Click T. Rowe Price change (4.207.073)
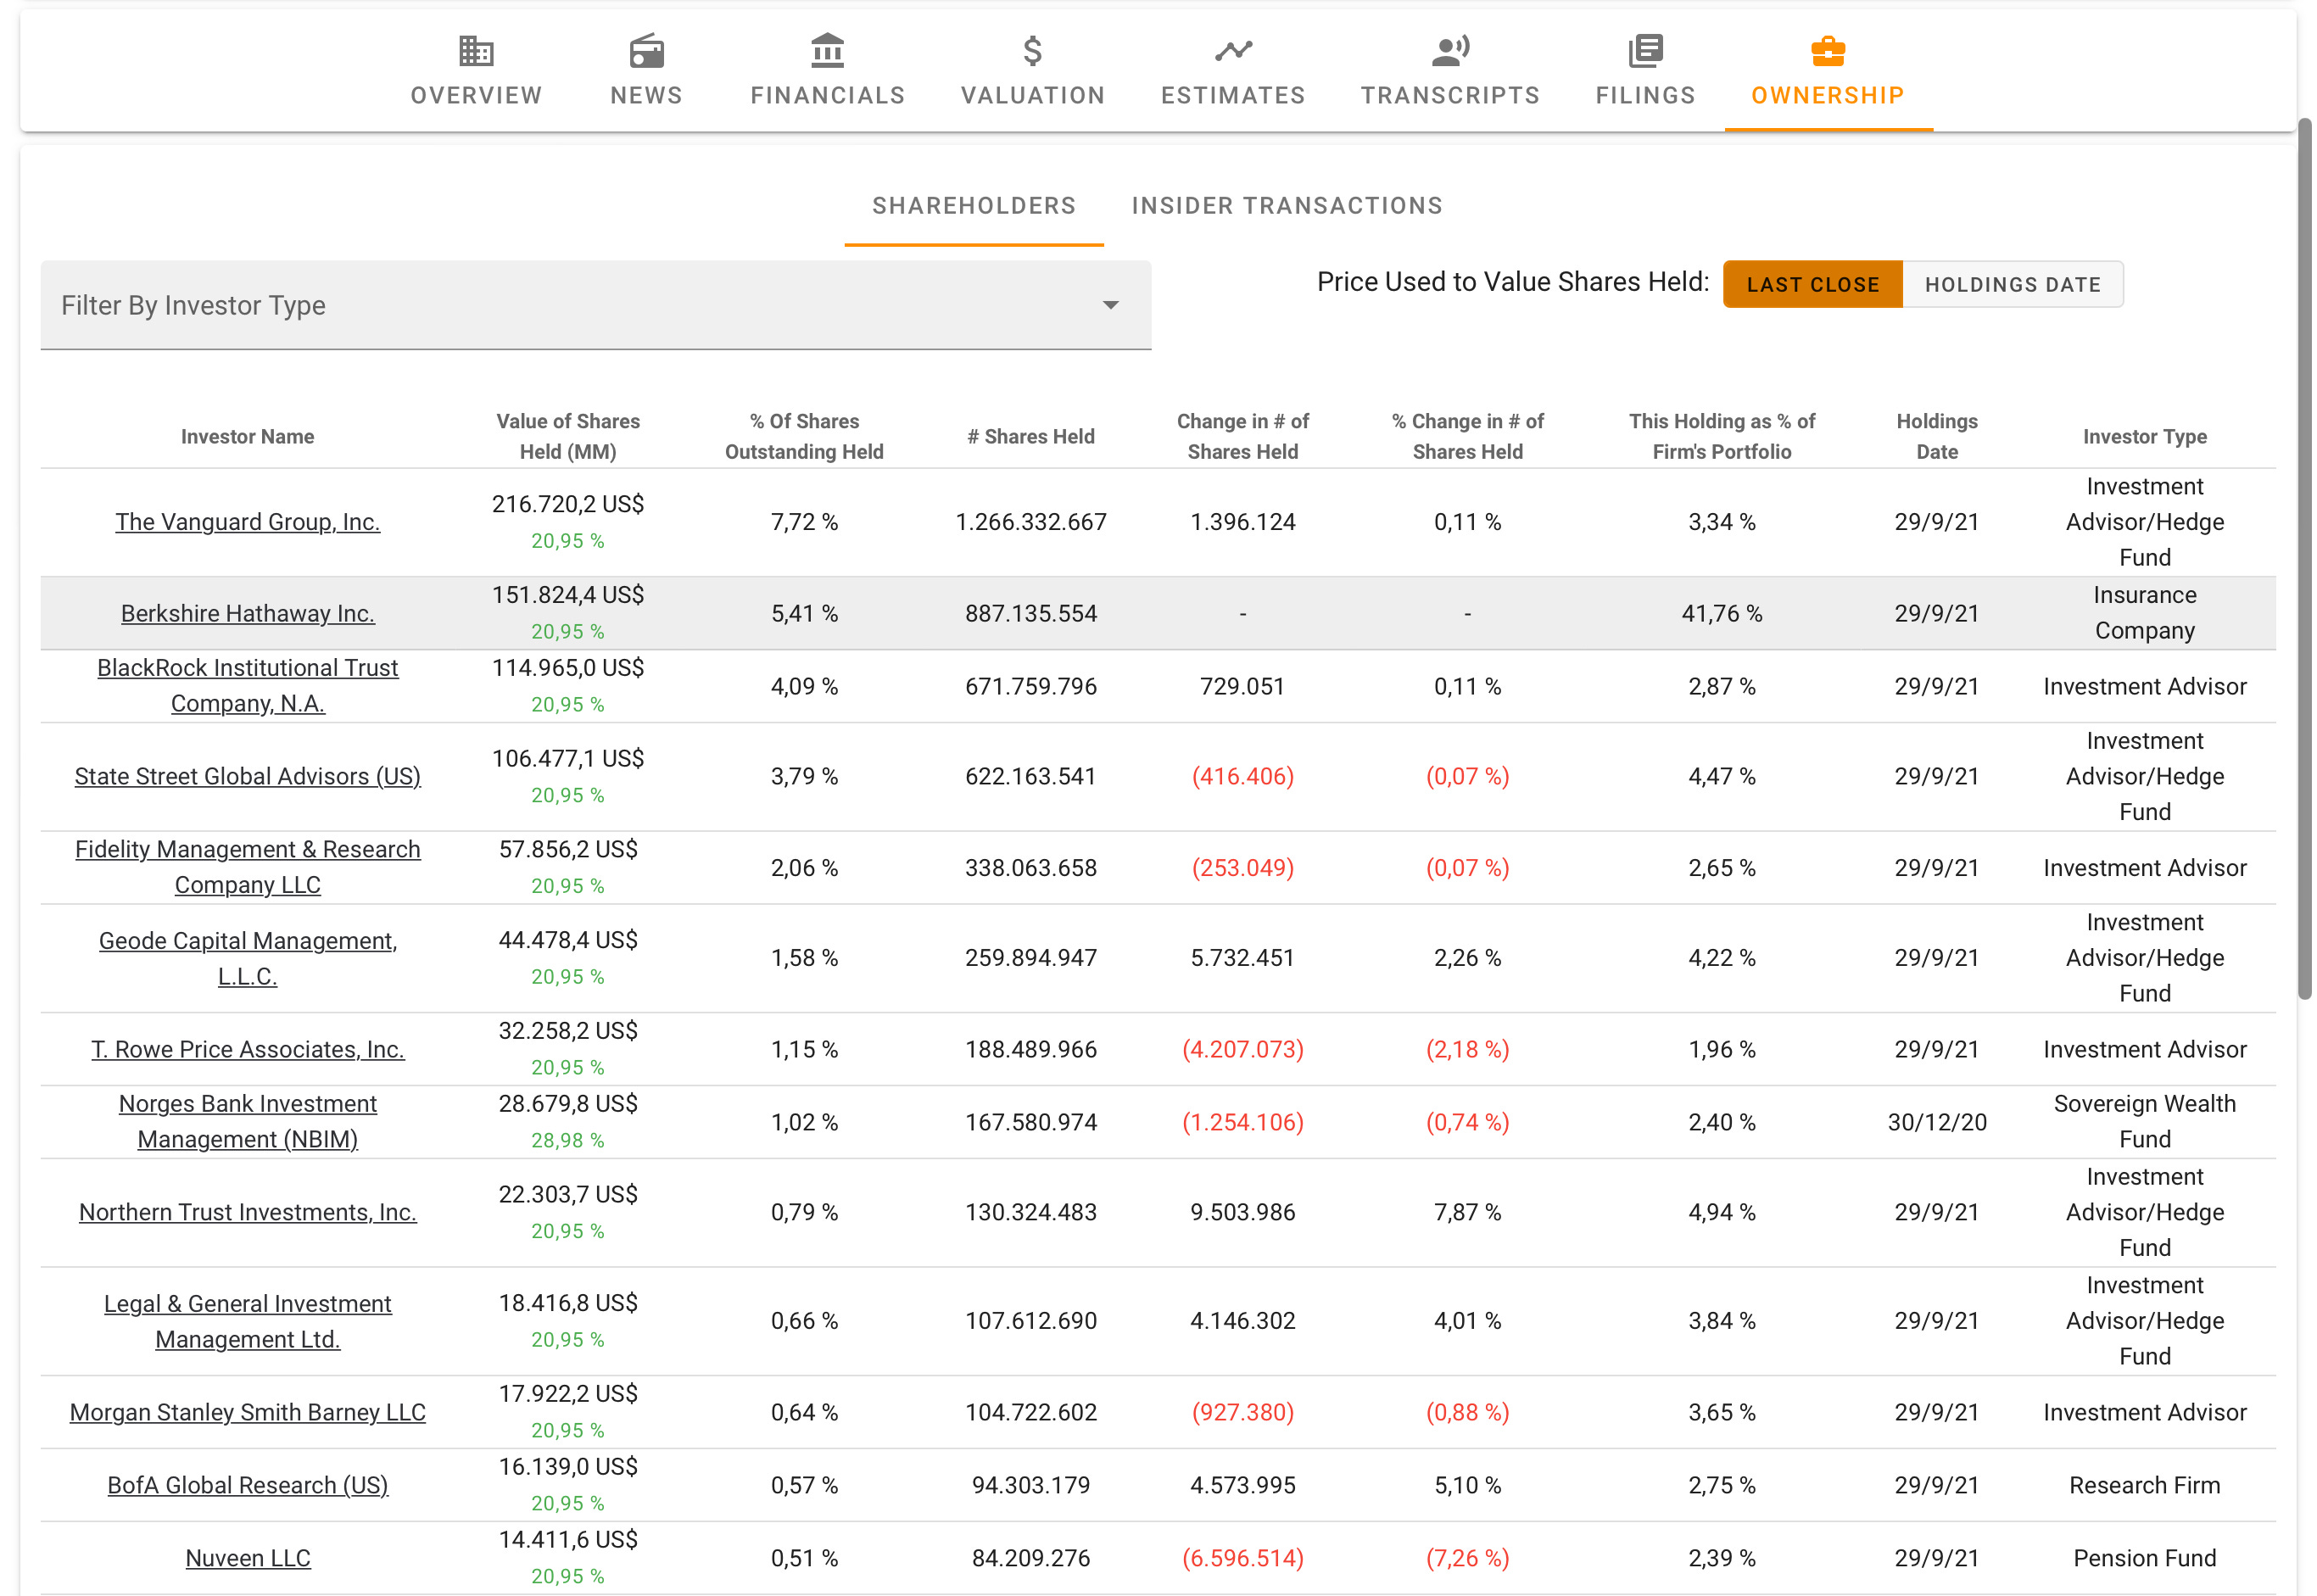Viewport: 2317px width, 1596px height. [1243, 1049]
